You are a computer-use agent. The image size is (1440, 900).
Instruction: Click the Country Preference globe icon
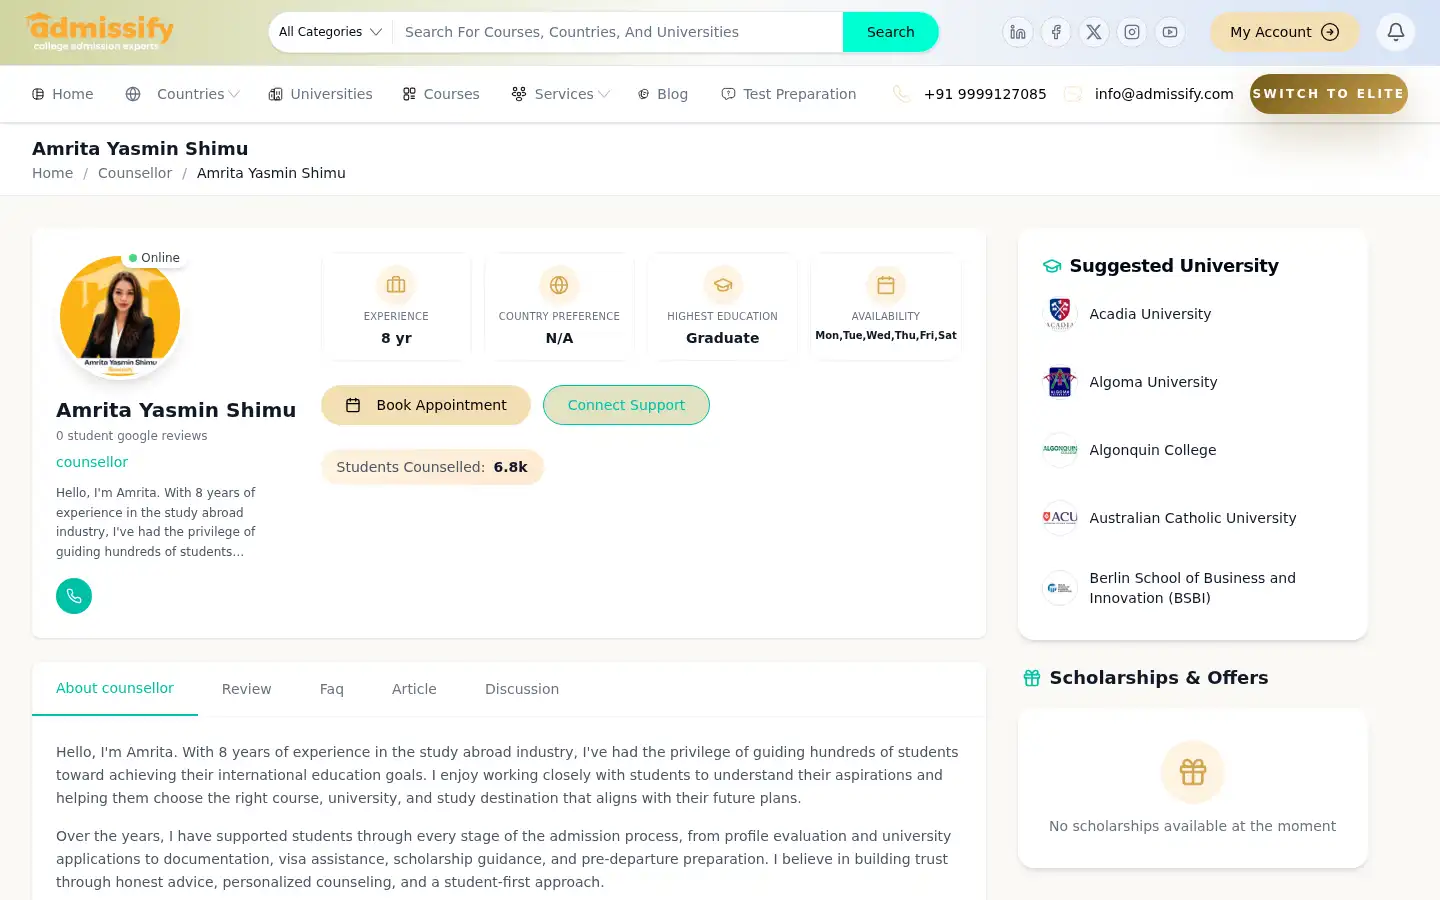coord(559,285)
